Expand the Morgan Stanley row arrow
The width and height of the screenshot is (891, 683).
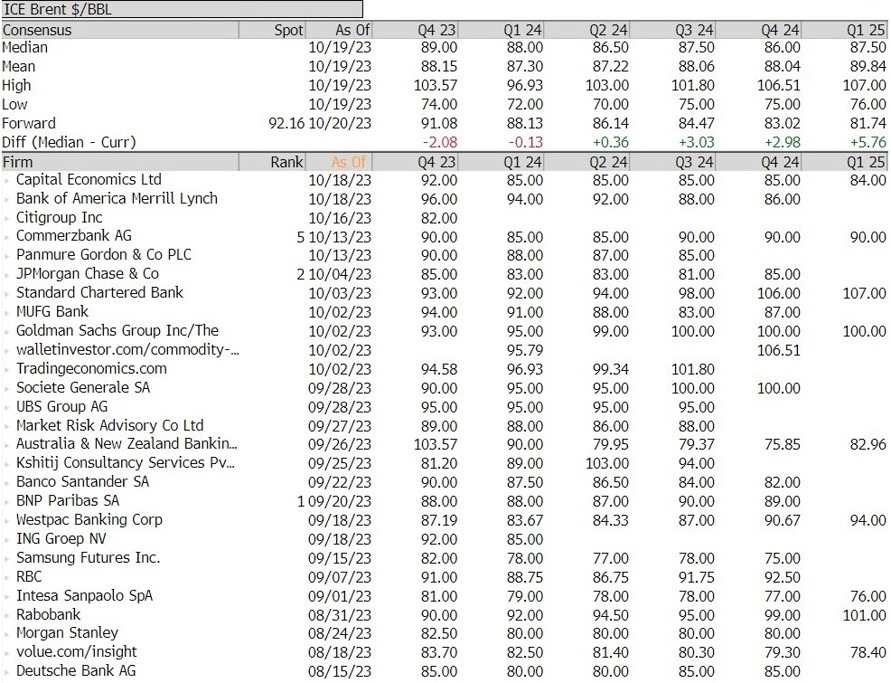(7, 634)
